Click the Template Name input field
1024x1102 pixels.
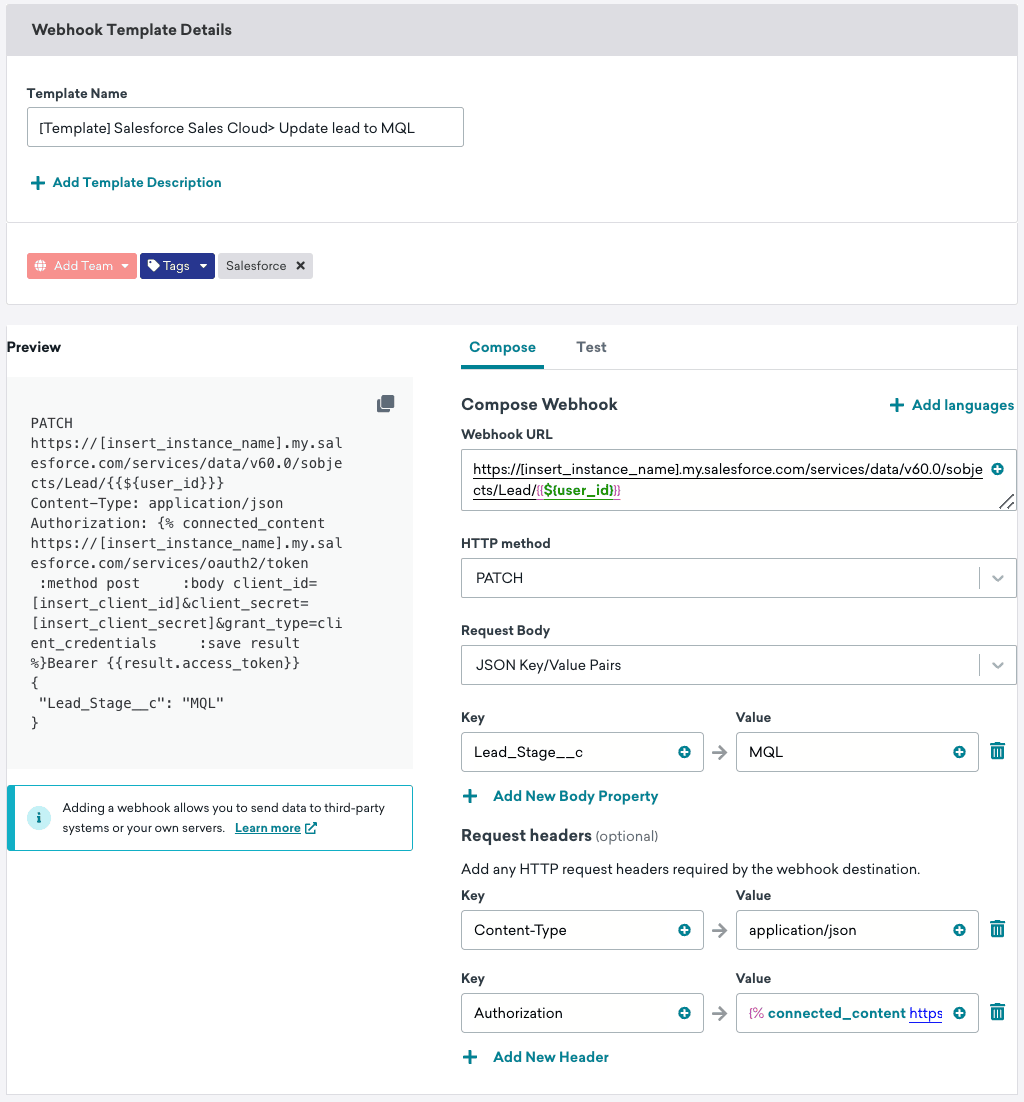[245, 127]
